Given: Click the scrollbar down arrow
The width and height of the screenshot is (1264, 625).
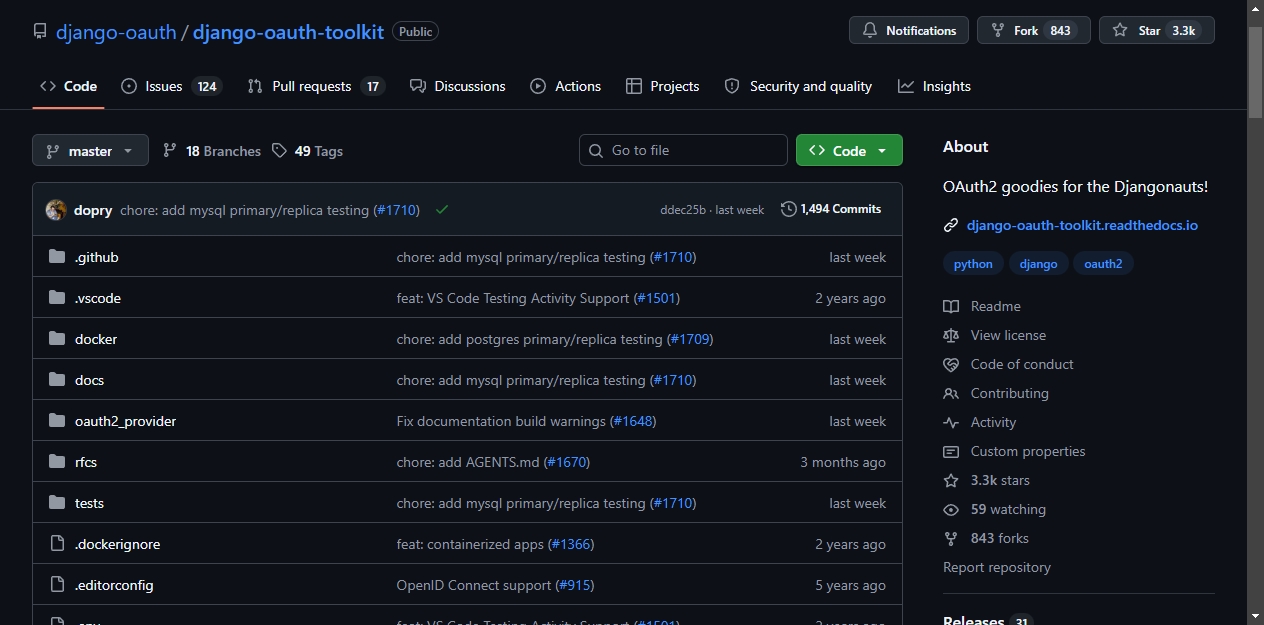Looking at the screenshot, I should (1255, 616).
